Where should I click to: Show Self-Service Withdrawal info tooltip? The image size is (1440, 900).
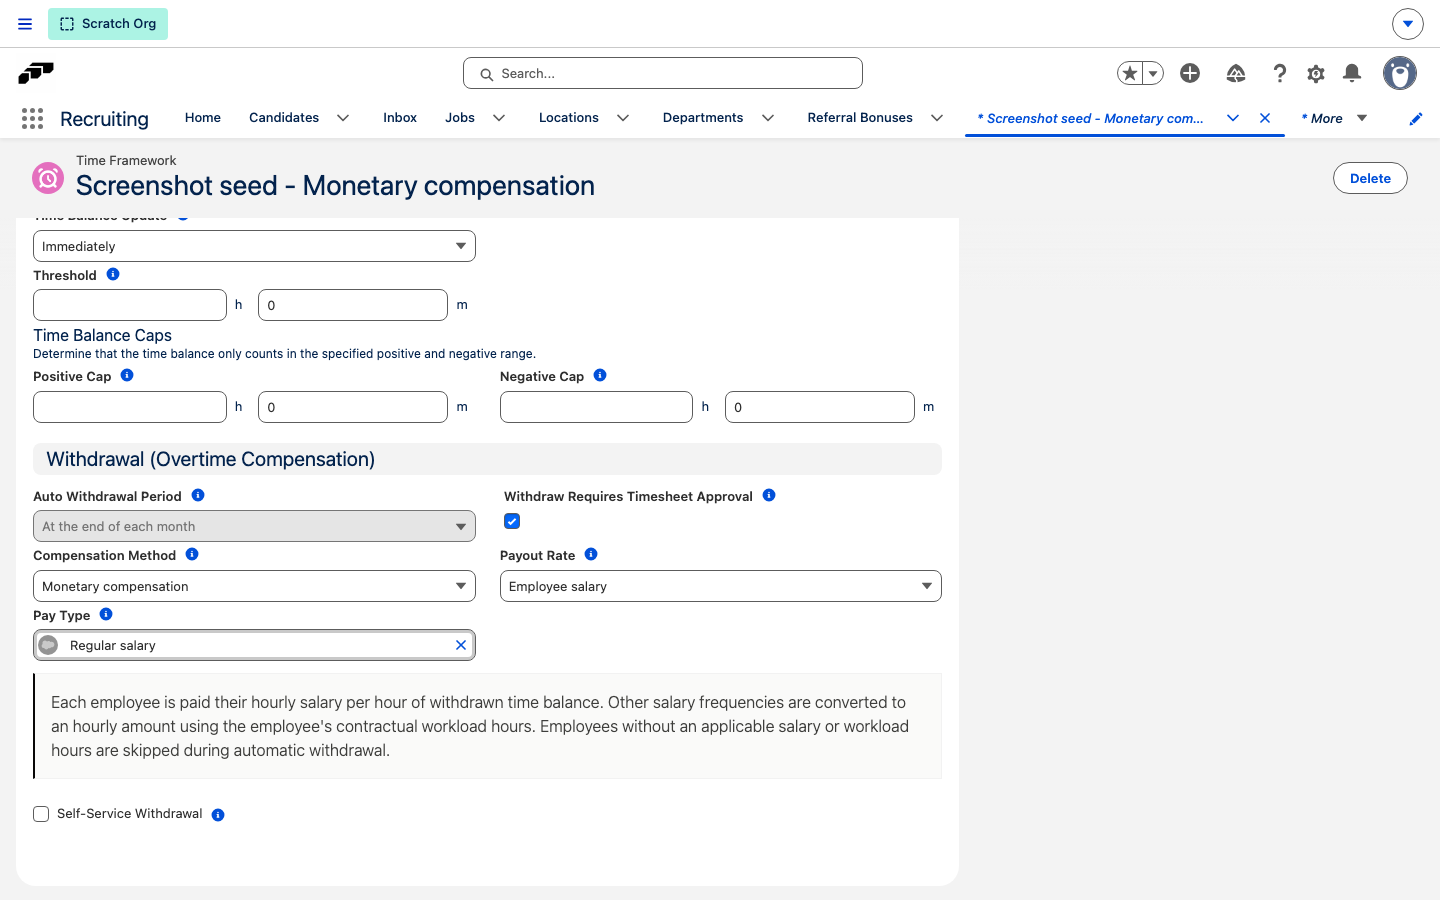point(218,815)
